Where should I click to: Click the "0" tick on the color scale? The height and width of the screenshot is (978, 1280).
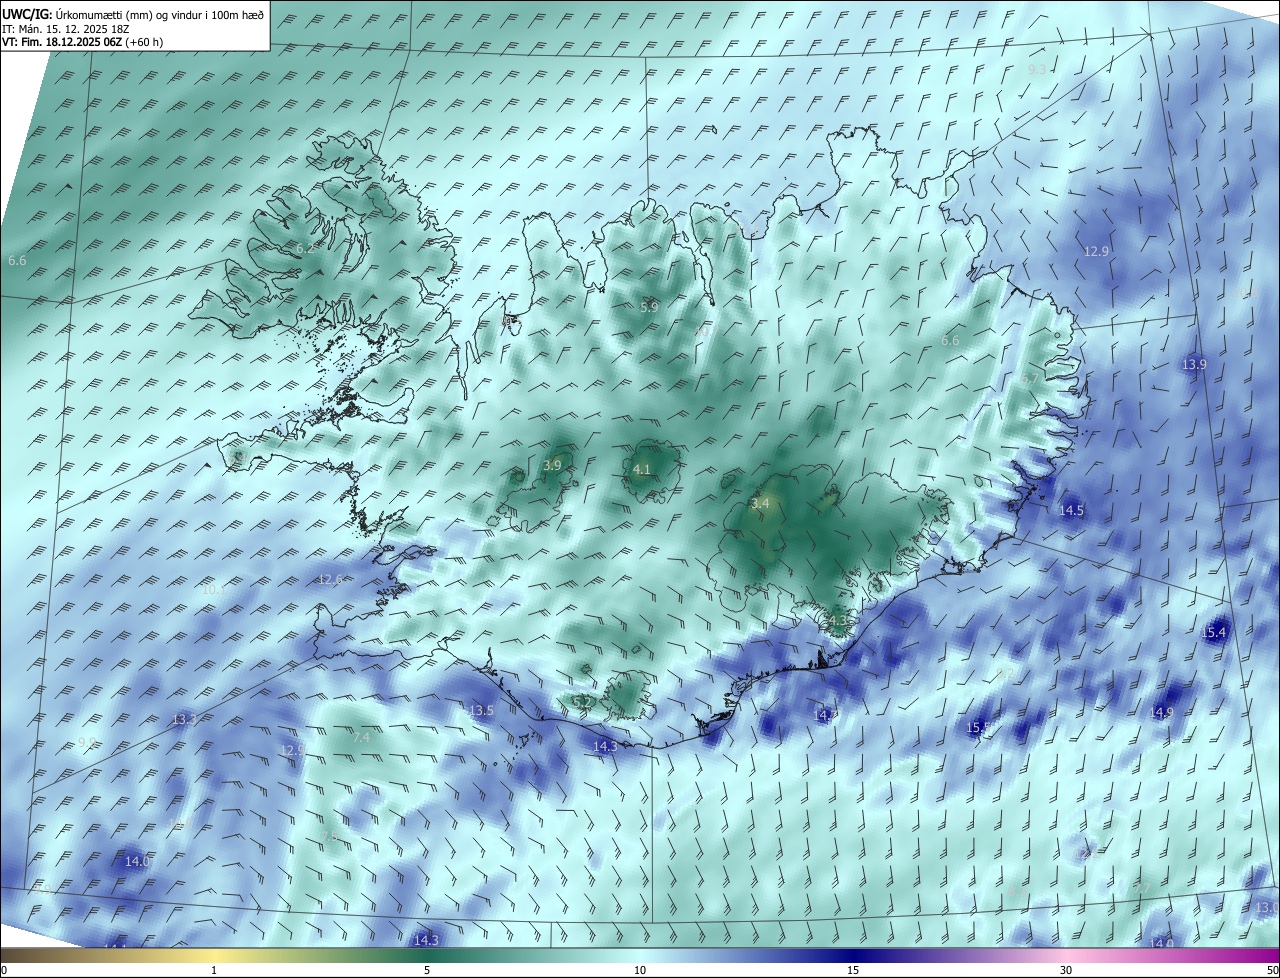click(4, 971)
